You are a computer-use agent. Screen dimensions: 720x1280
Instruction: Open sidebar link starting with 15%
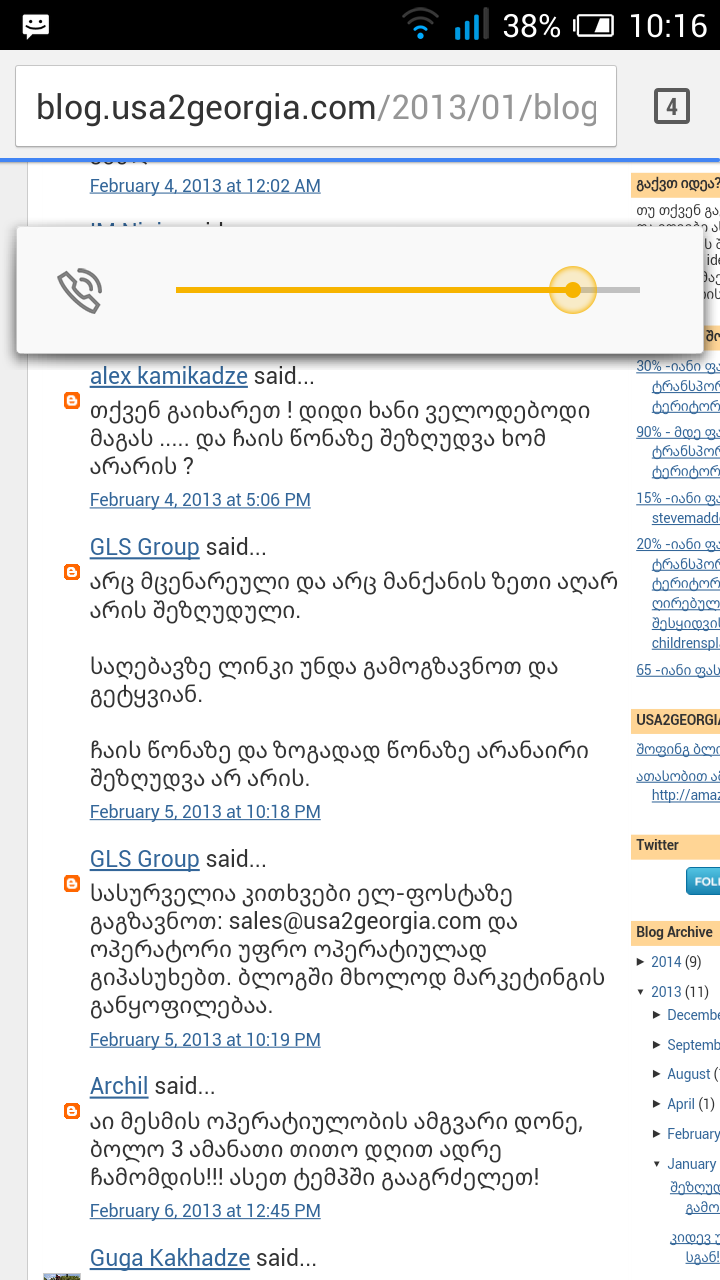point(678,508)
